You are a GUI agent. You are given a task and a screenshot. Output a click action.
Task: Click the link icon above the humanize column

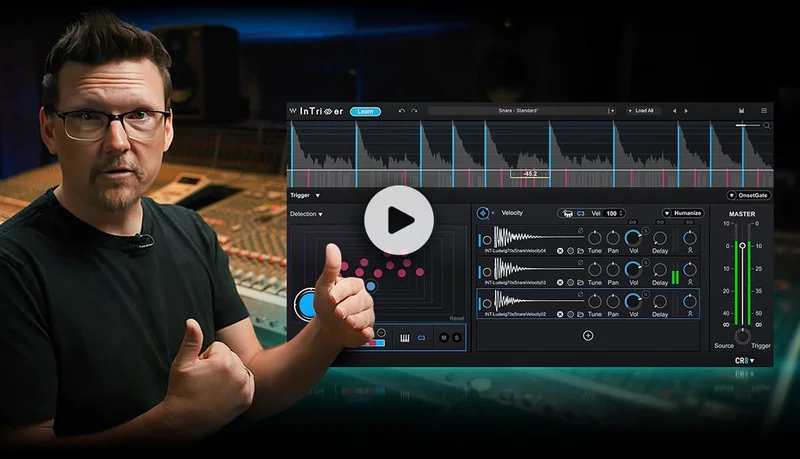[689, 222]
